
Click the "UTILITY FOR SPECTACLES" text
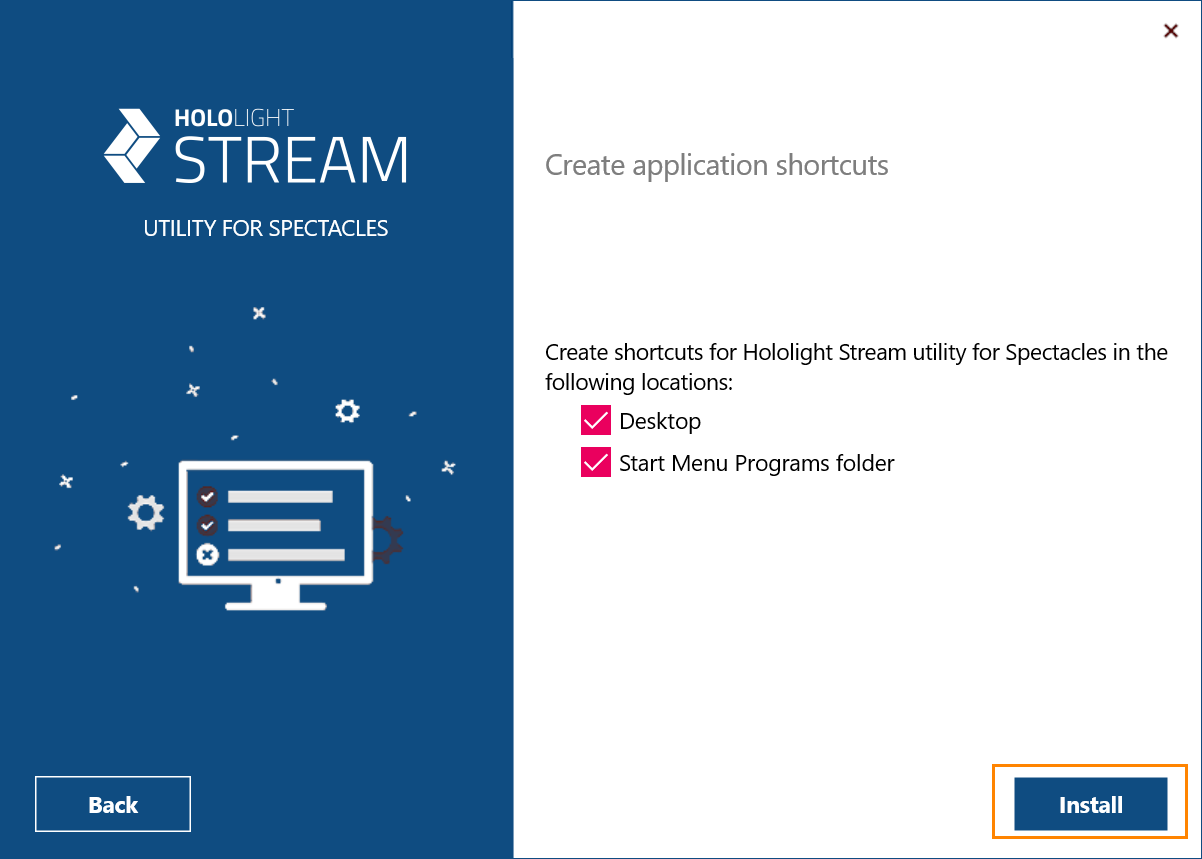tap(266, 228)
